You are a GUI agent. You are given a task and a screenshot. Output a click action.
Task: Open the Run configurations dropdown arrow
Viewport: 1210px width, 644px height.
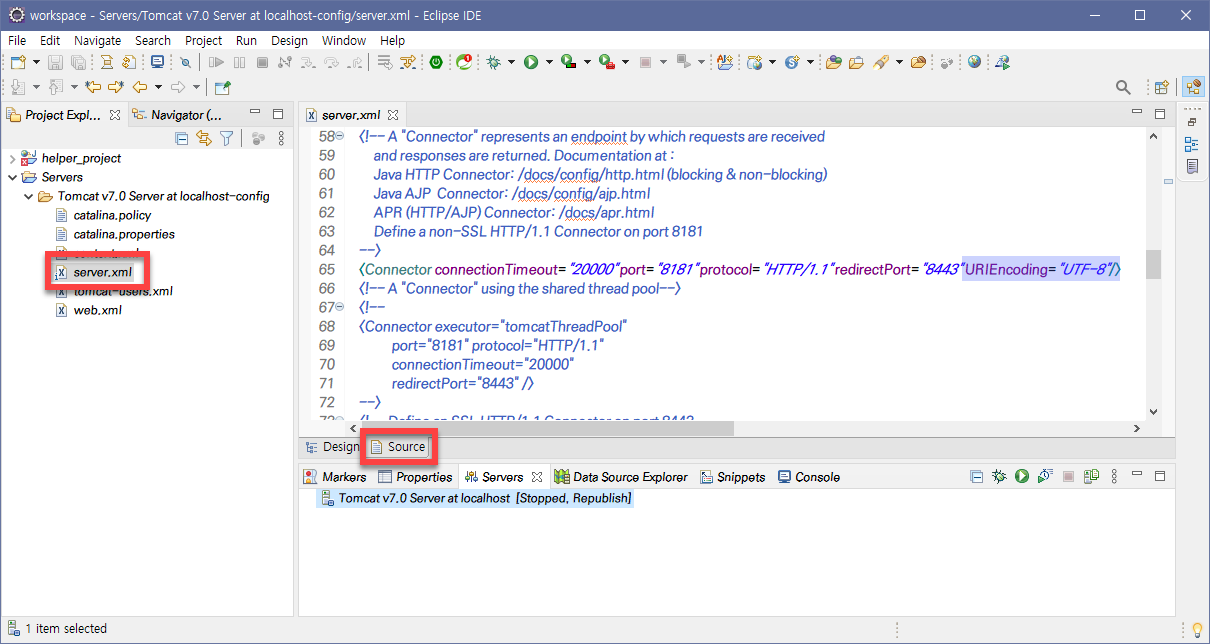click(549, 62)
